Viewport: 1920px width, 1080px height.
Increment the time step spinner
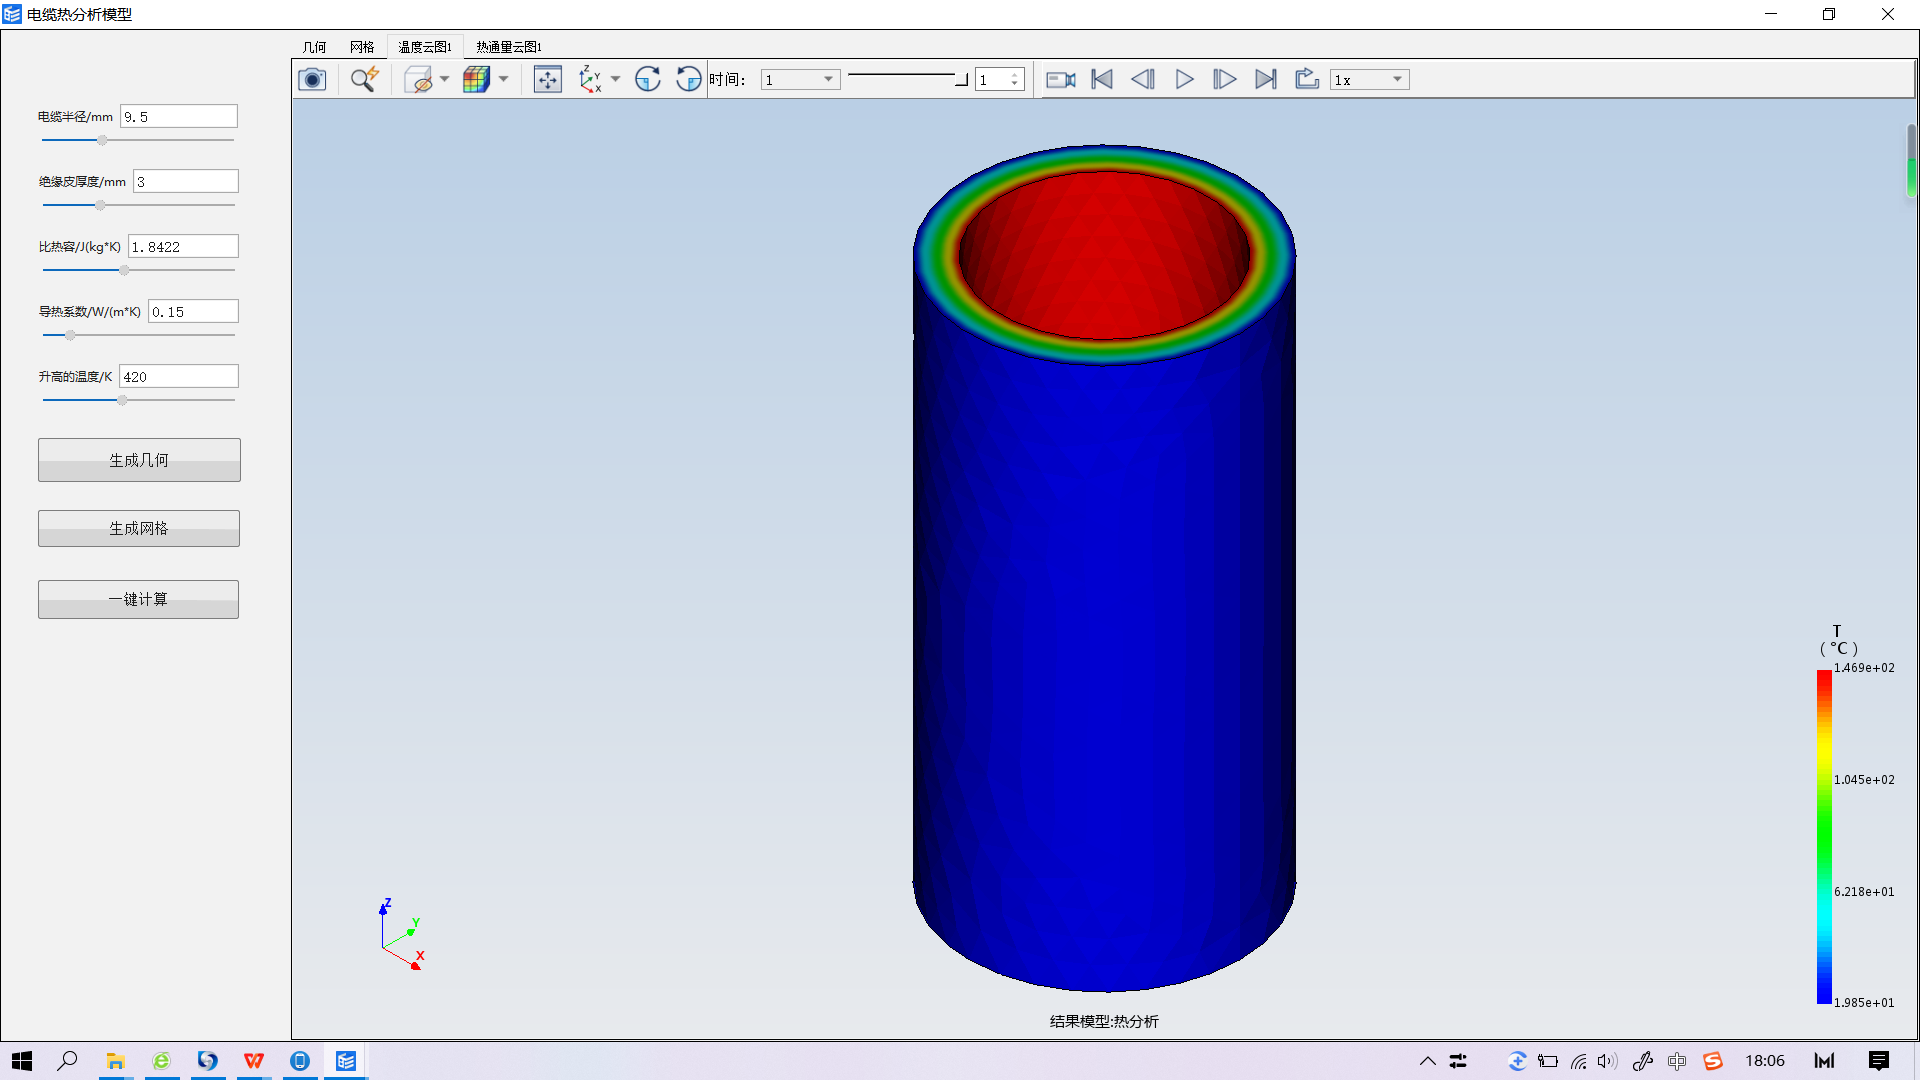pyautogui.click(x=1015, y=75)
